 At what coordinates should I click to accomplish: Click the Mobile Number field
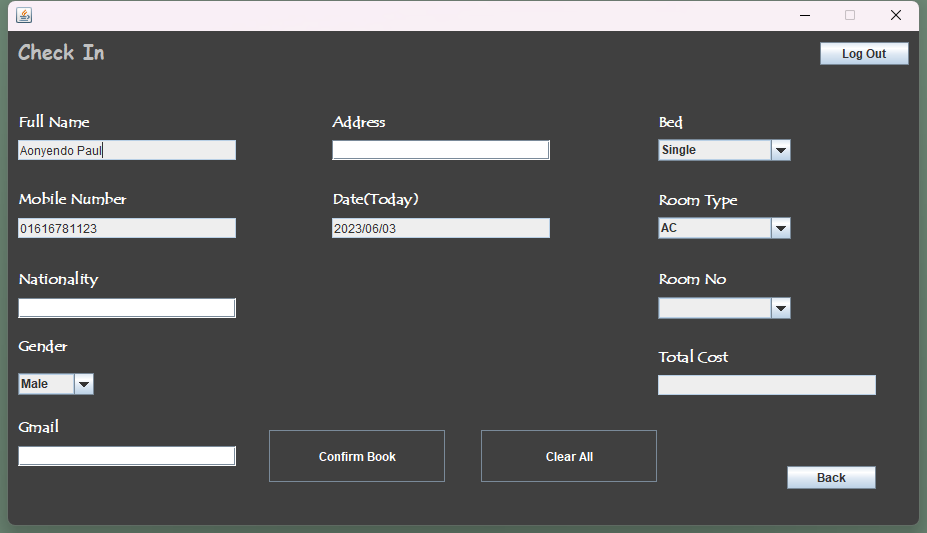point(127,228)
